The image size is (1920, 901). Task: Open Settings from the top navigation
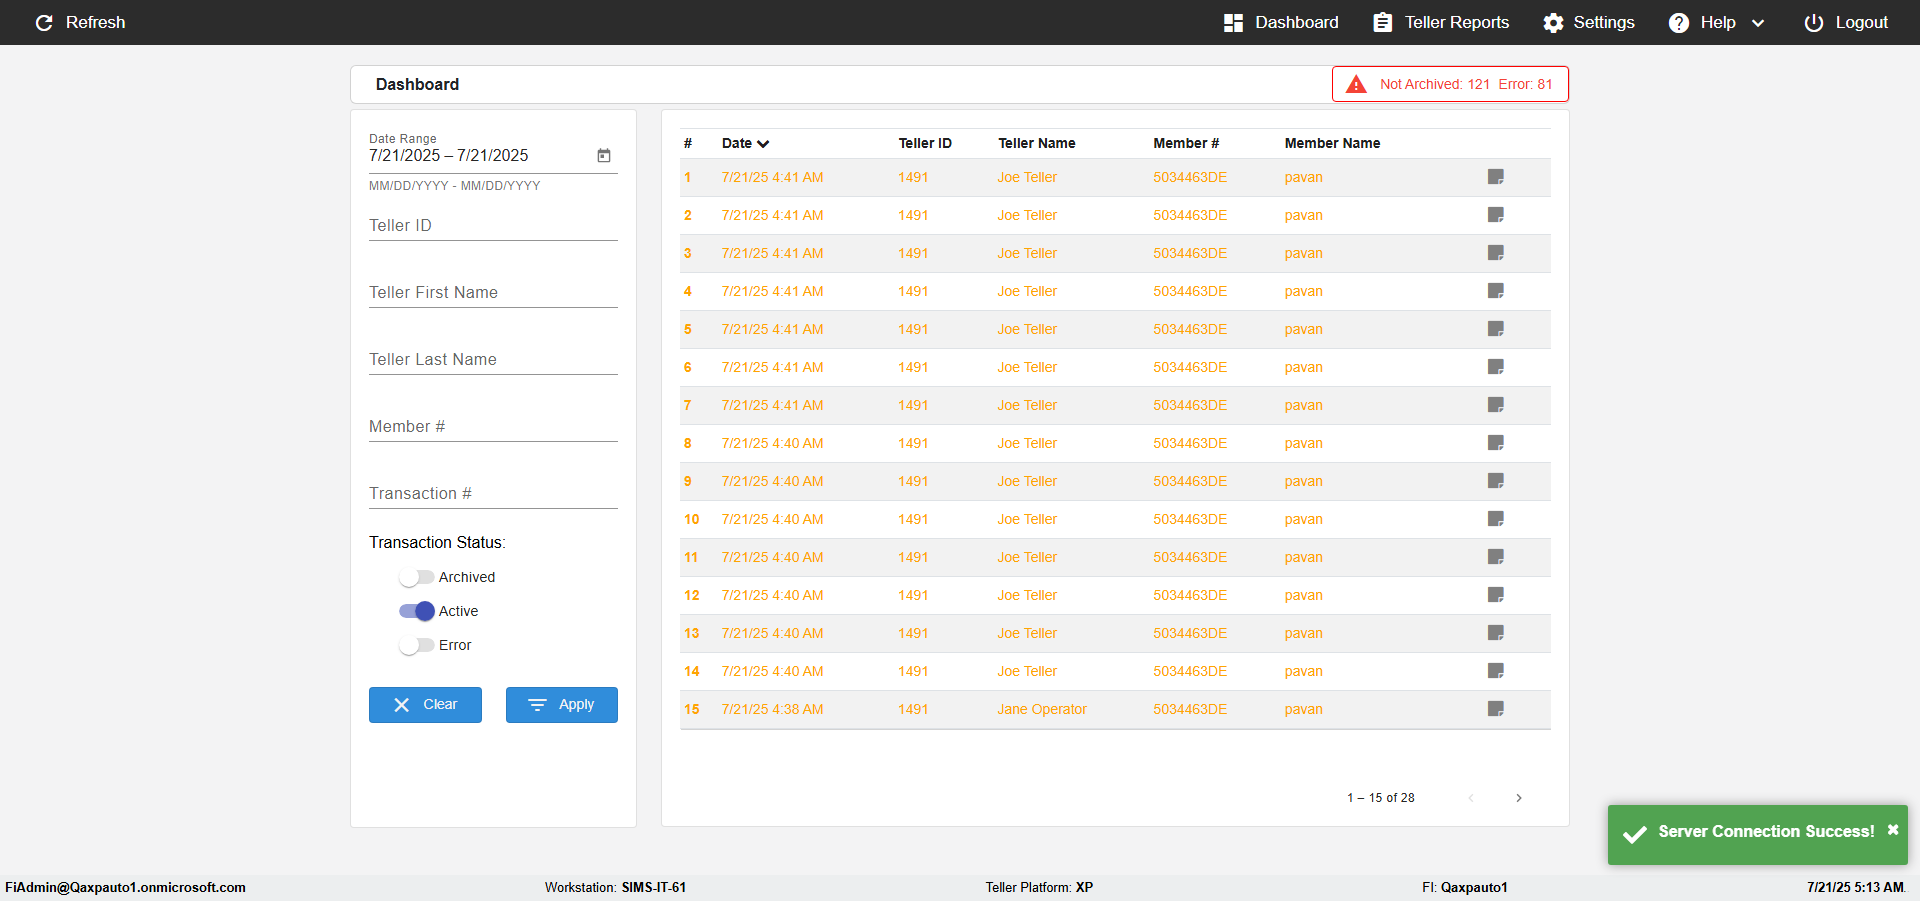1589,22
